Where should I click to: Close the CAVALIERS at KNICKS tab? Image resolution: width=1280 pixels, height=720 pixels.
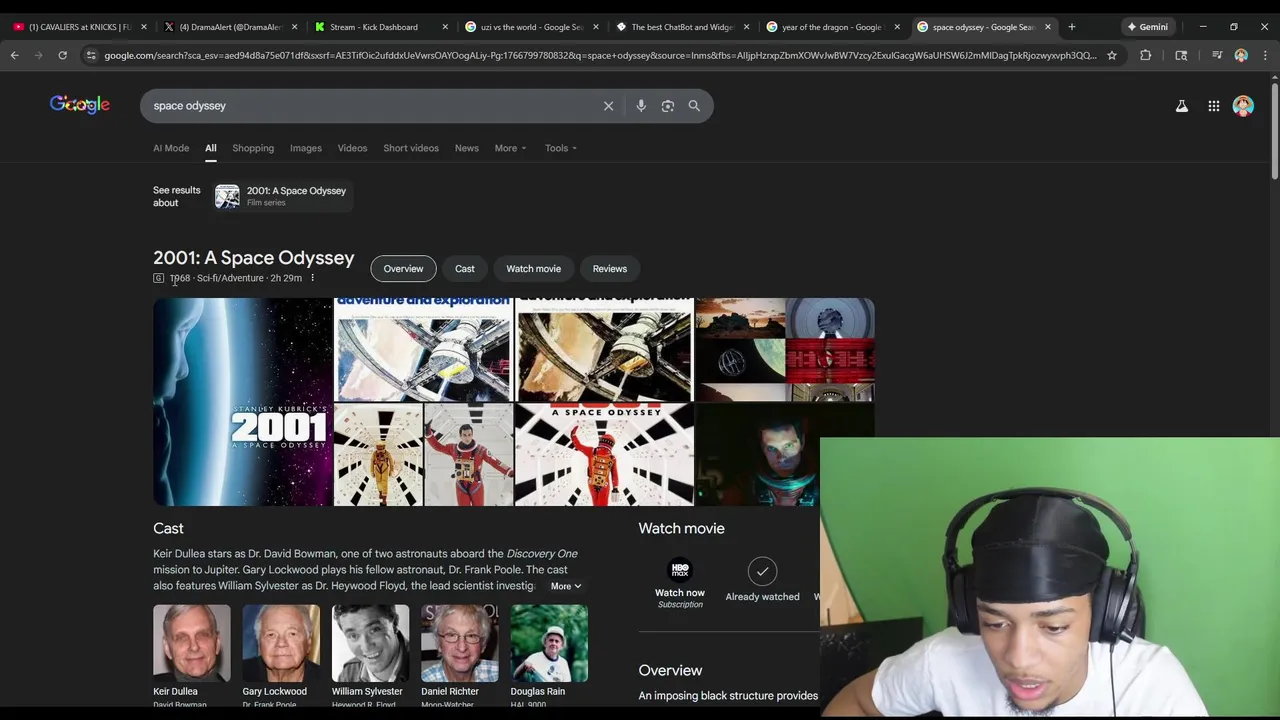[144, 27]
